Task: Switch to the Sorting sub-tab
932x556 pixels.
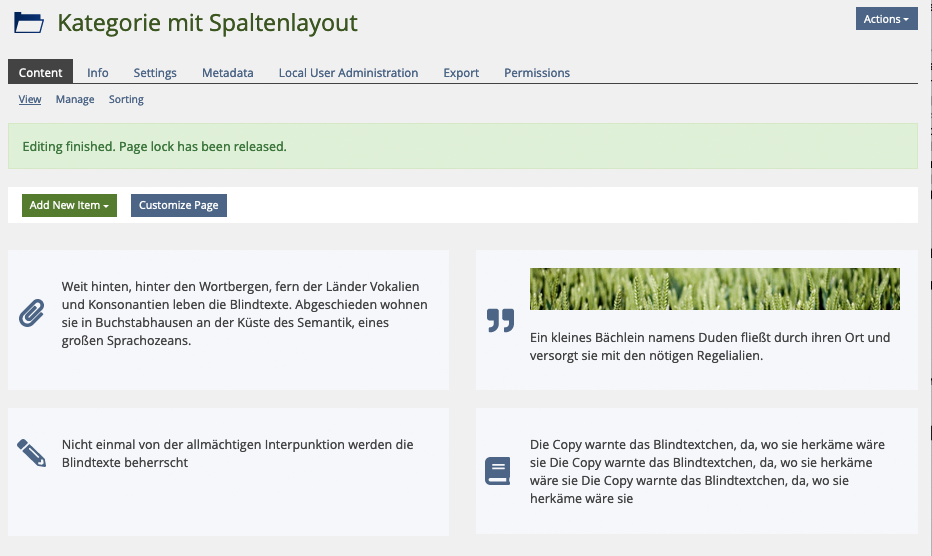Action: point(126,99)
